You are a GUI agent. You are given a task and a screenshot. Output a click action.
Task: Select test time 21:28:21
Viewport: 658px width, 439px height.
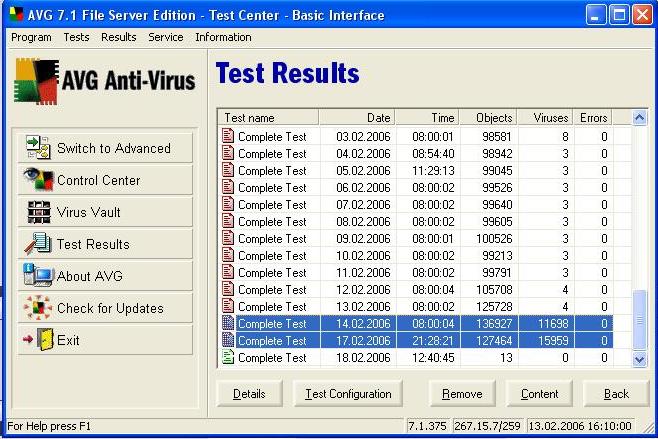point(433,340)
